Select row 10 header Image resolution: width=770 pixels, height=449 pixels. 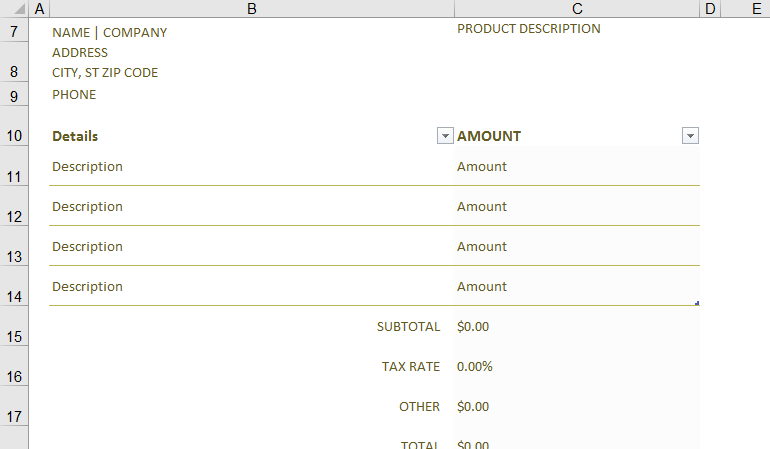[x=14, y=135]
